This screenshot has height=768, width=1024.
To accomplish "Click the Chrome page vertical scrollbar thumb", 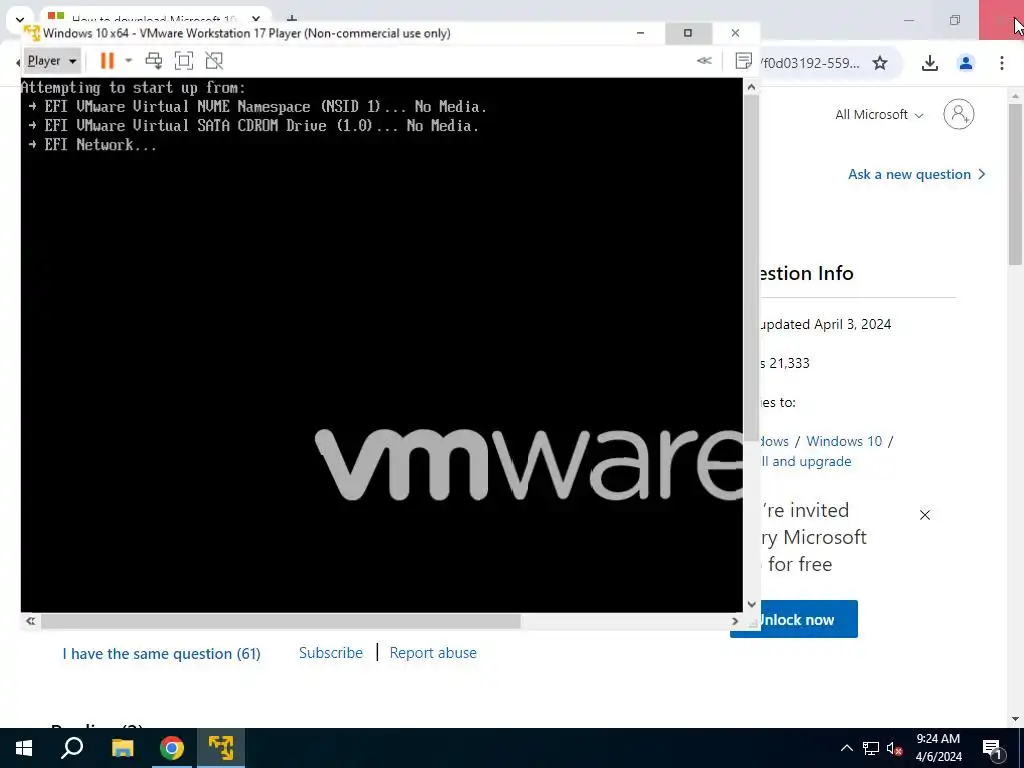I will tap(1015, 184).
